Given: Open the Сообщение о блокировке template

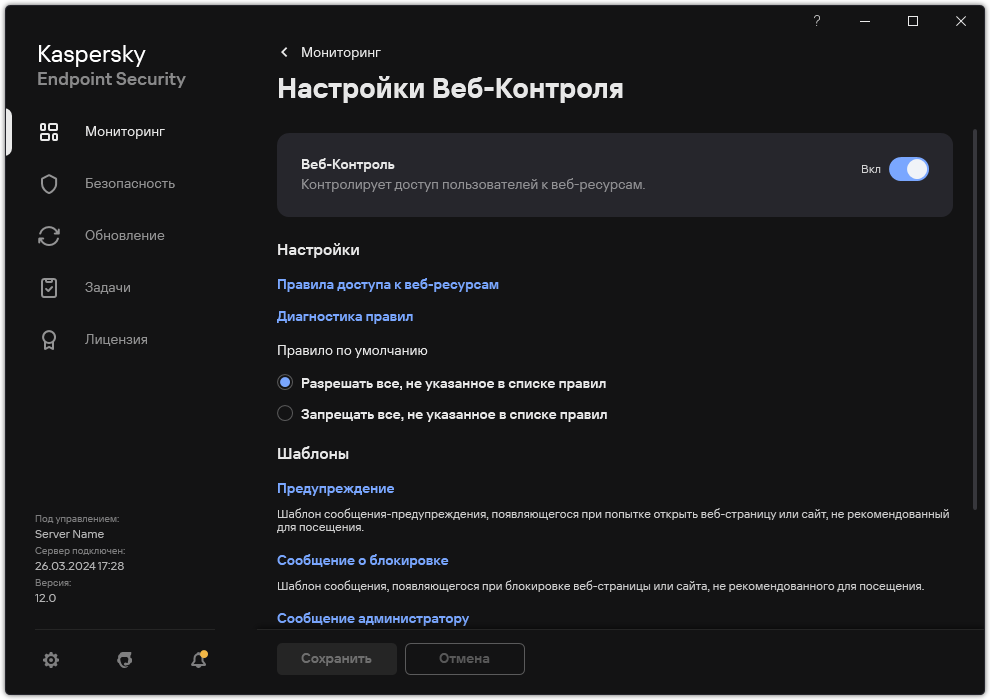Looking at the screenshot, I should click(x=362, y=560).
